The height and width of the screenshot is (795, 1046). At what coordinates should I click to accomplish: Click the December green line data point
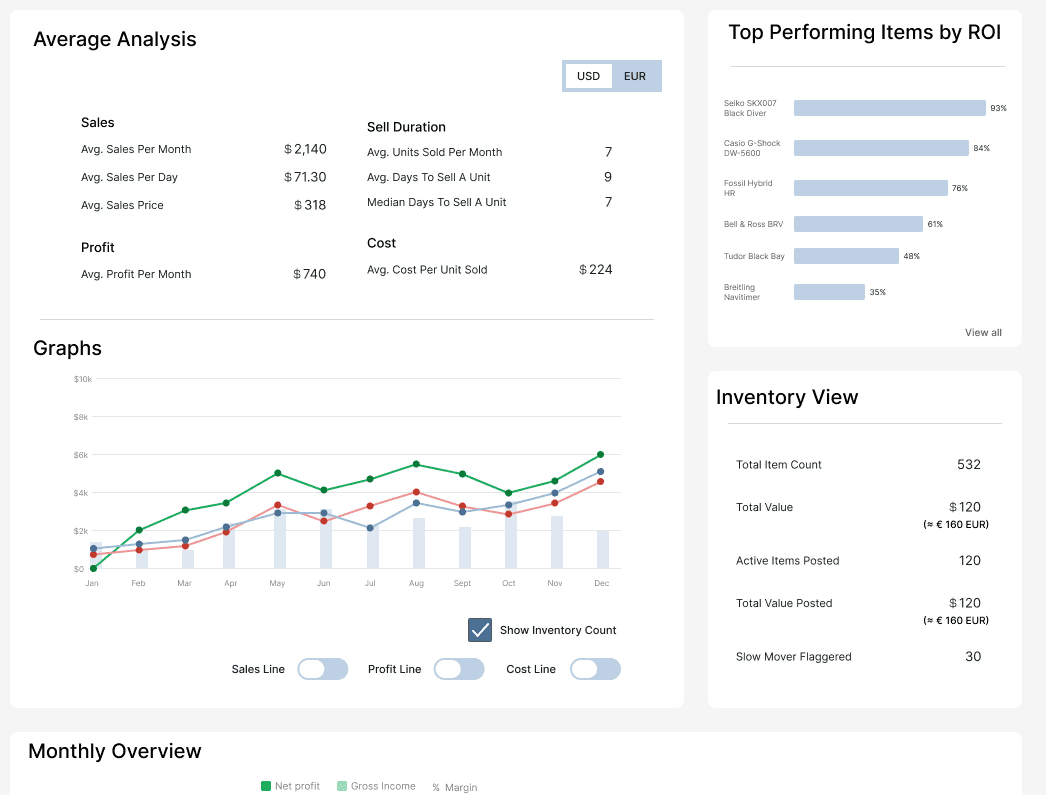[x=600, y=454]
